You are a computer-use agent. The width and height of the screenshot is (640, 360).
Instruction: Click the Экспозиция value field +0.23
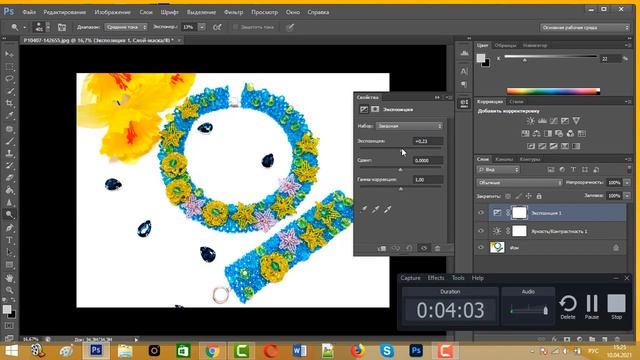pyautogui.click(x=427, y=141)
